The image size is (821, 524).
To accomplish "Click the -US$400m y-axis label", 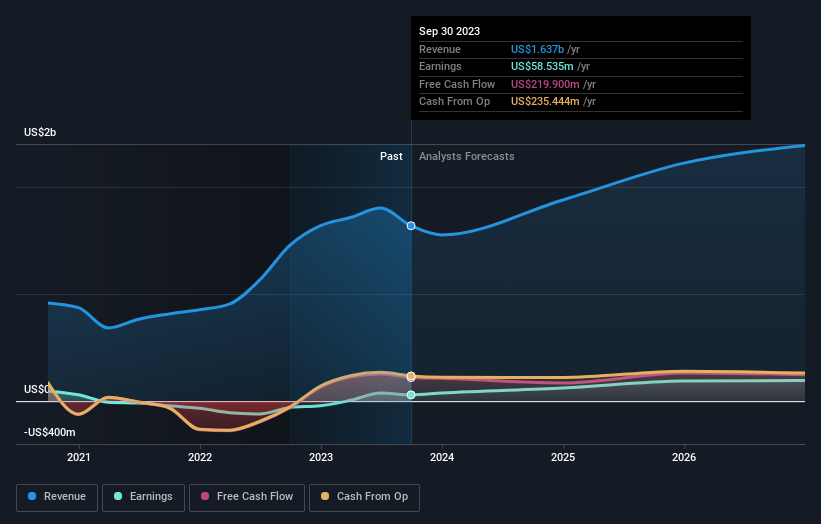I will [x=50, y=432].
